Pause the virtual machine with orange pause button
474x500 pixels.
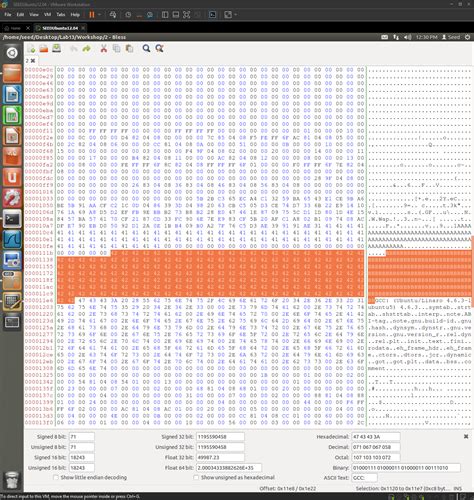[x=92, y=15]
